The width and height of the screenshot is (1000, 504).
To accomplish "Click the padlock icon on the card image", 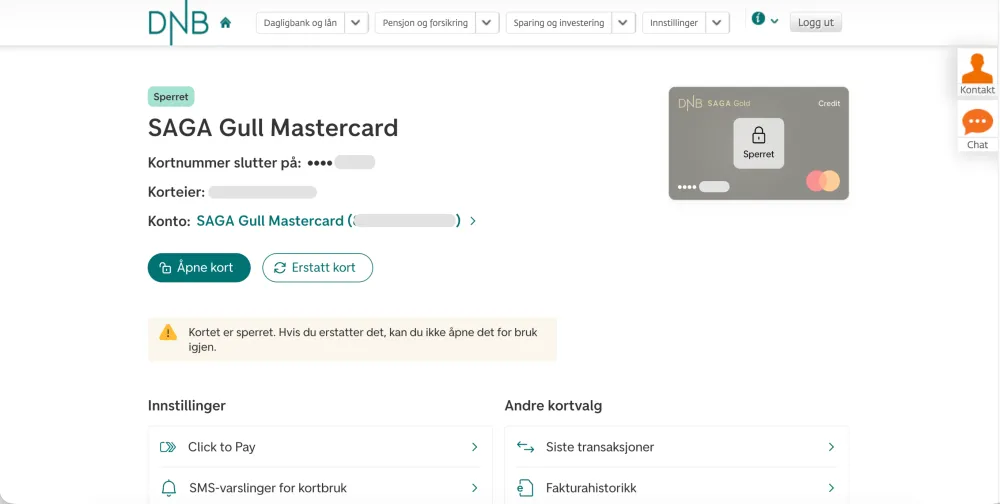I will coord(758,135).
